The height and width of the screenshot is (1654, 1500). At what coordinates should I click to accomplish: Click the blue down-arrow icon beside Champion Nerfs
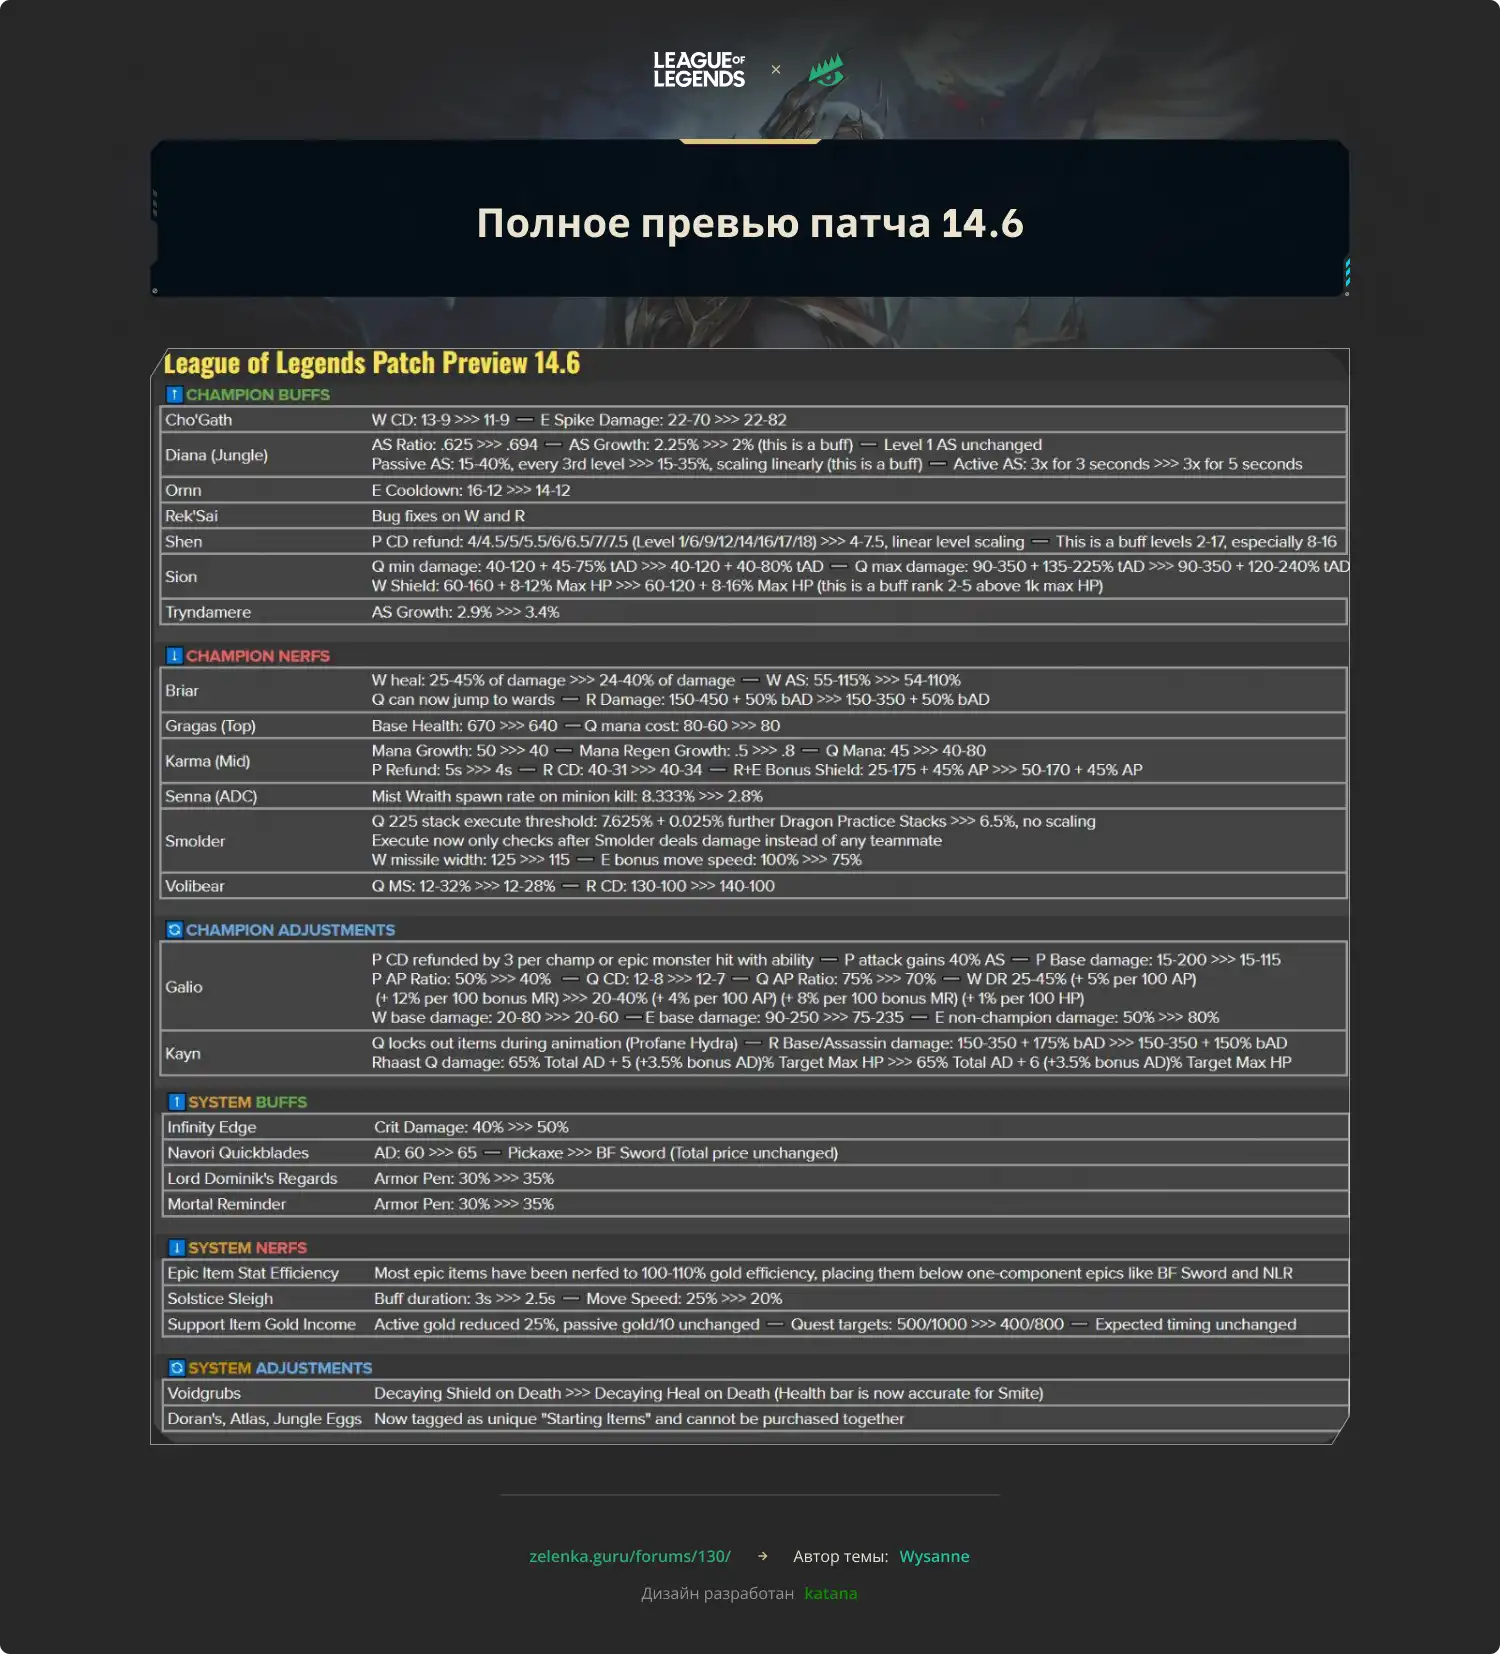coord(174,656)
